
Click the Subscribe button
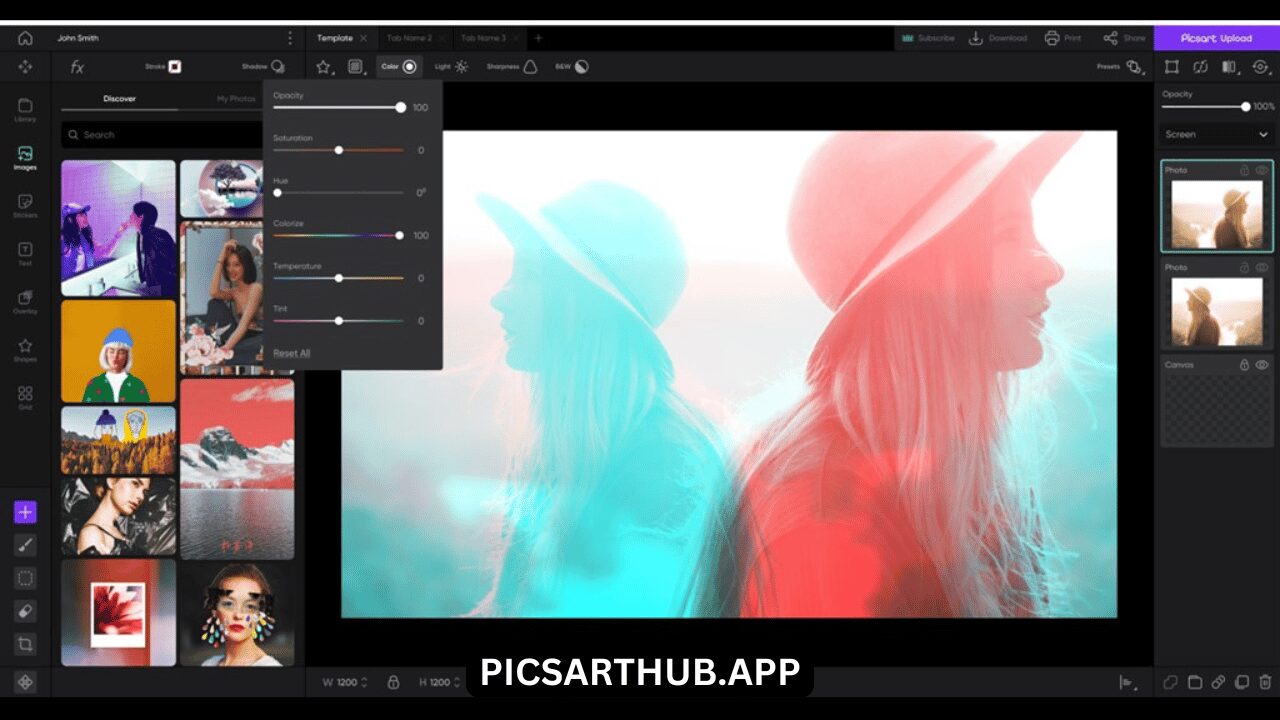coord(927,38)
